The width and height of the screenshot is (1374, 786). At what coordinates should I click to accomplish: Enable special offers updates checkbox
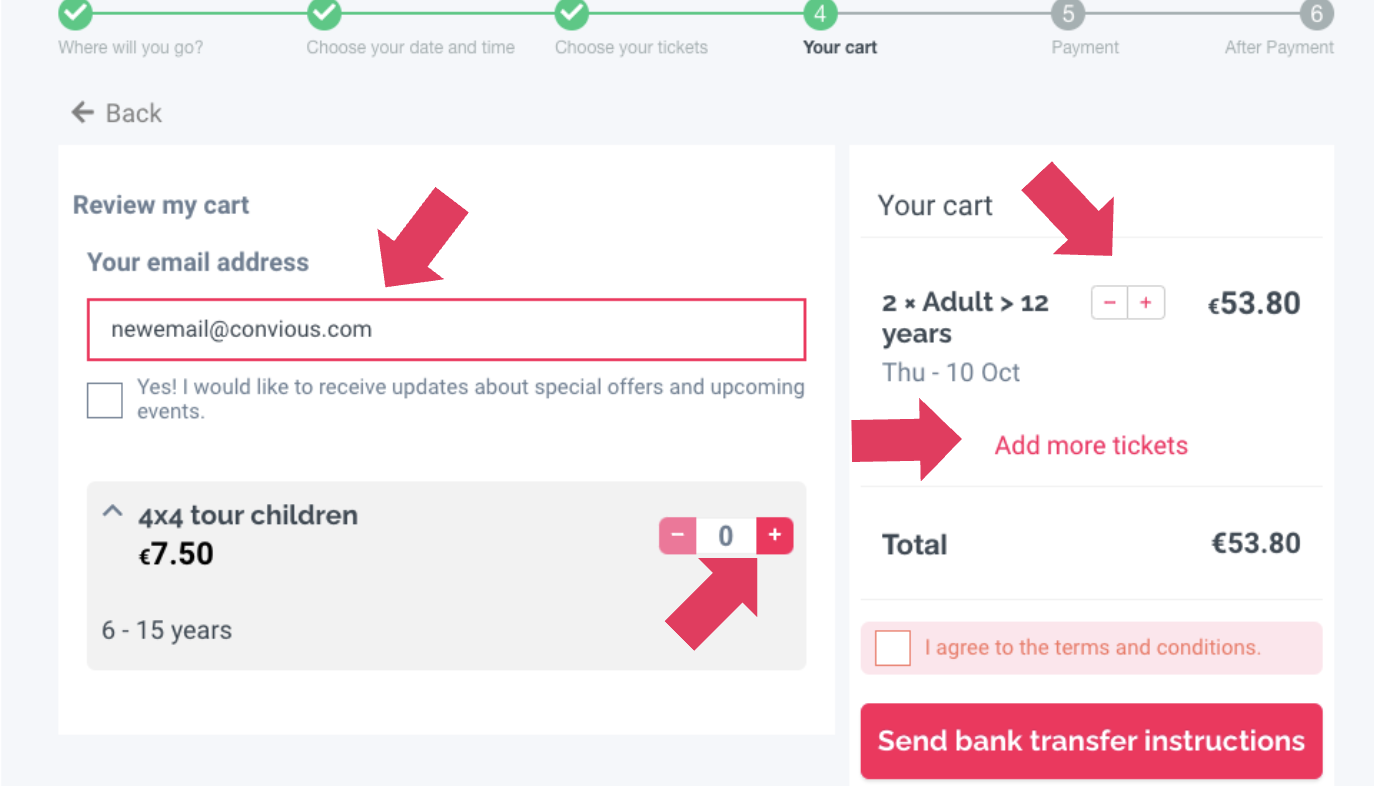coord(105,400)
